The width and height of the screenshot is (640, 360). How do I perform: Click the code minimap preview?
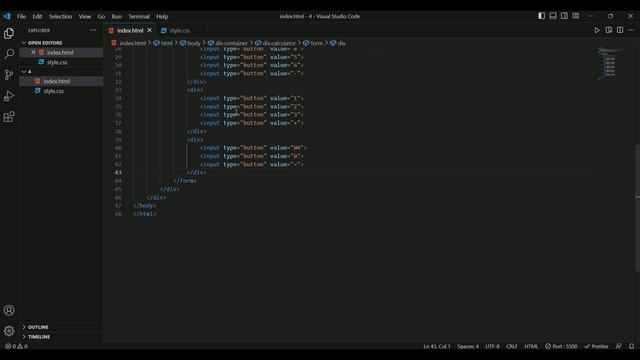[609, 63]
